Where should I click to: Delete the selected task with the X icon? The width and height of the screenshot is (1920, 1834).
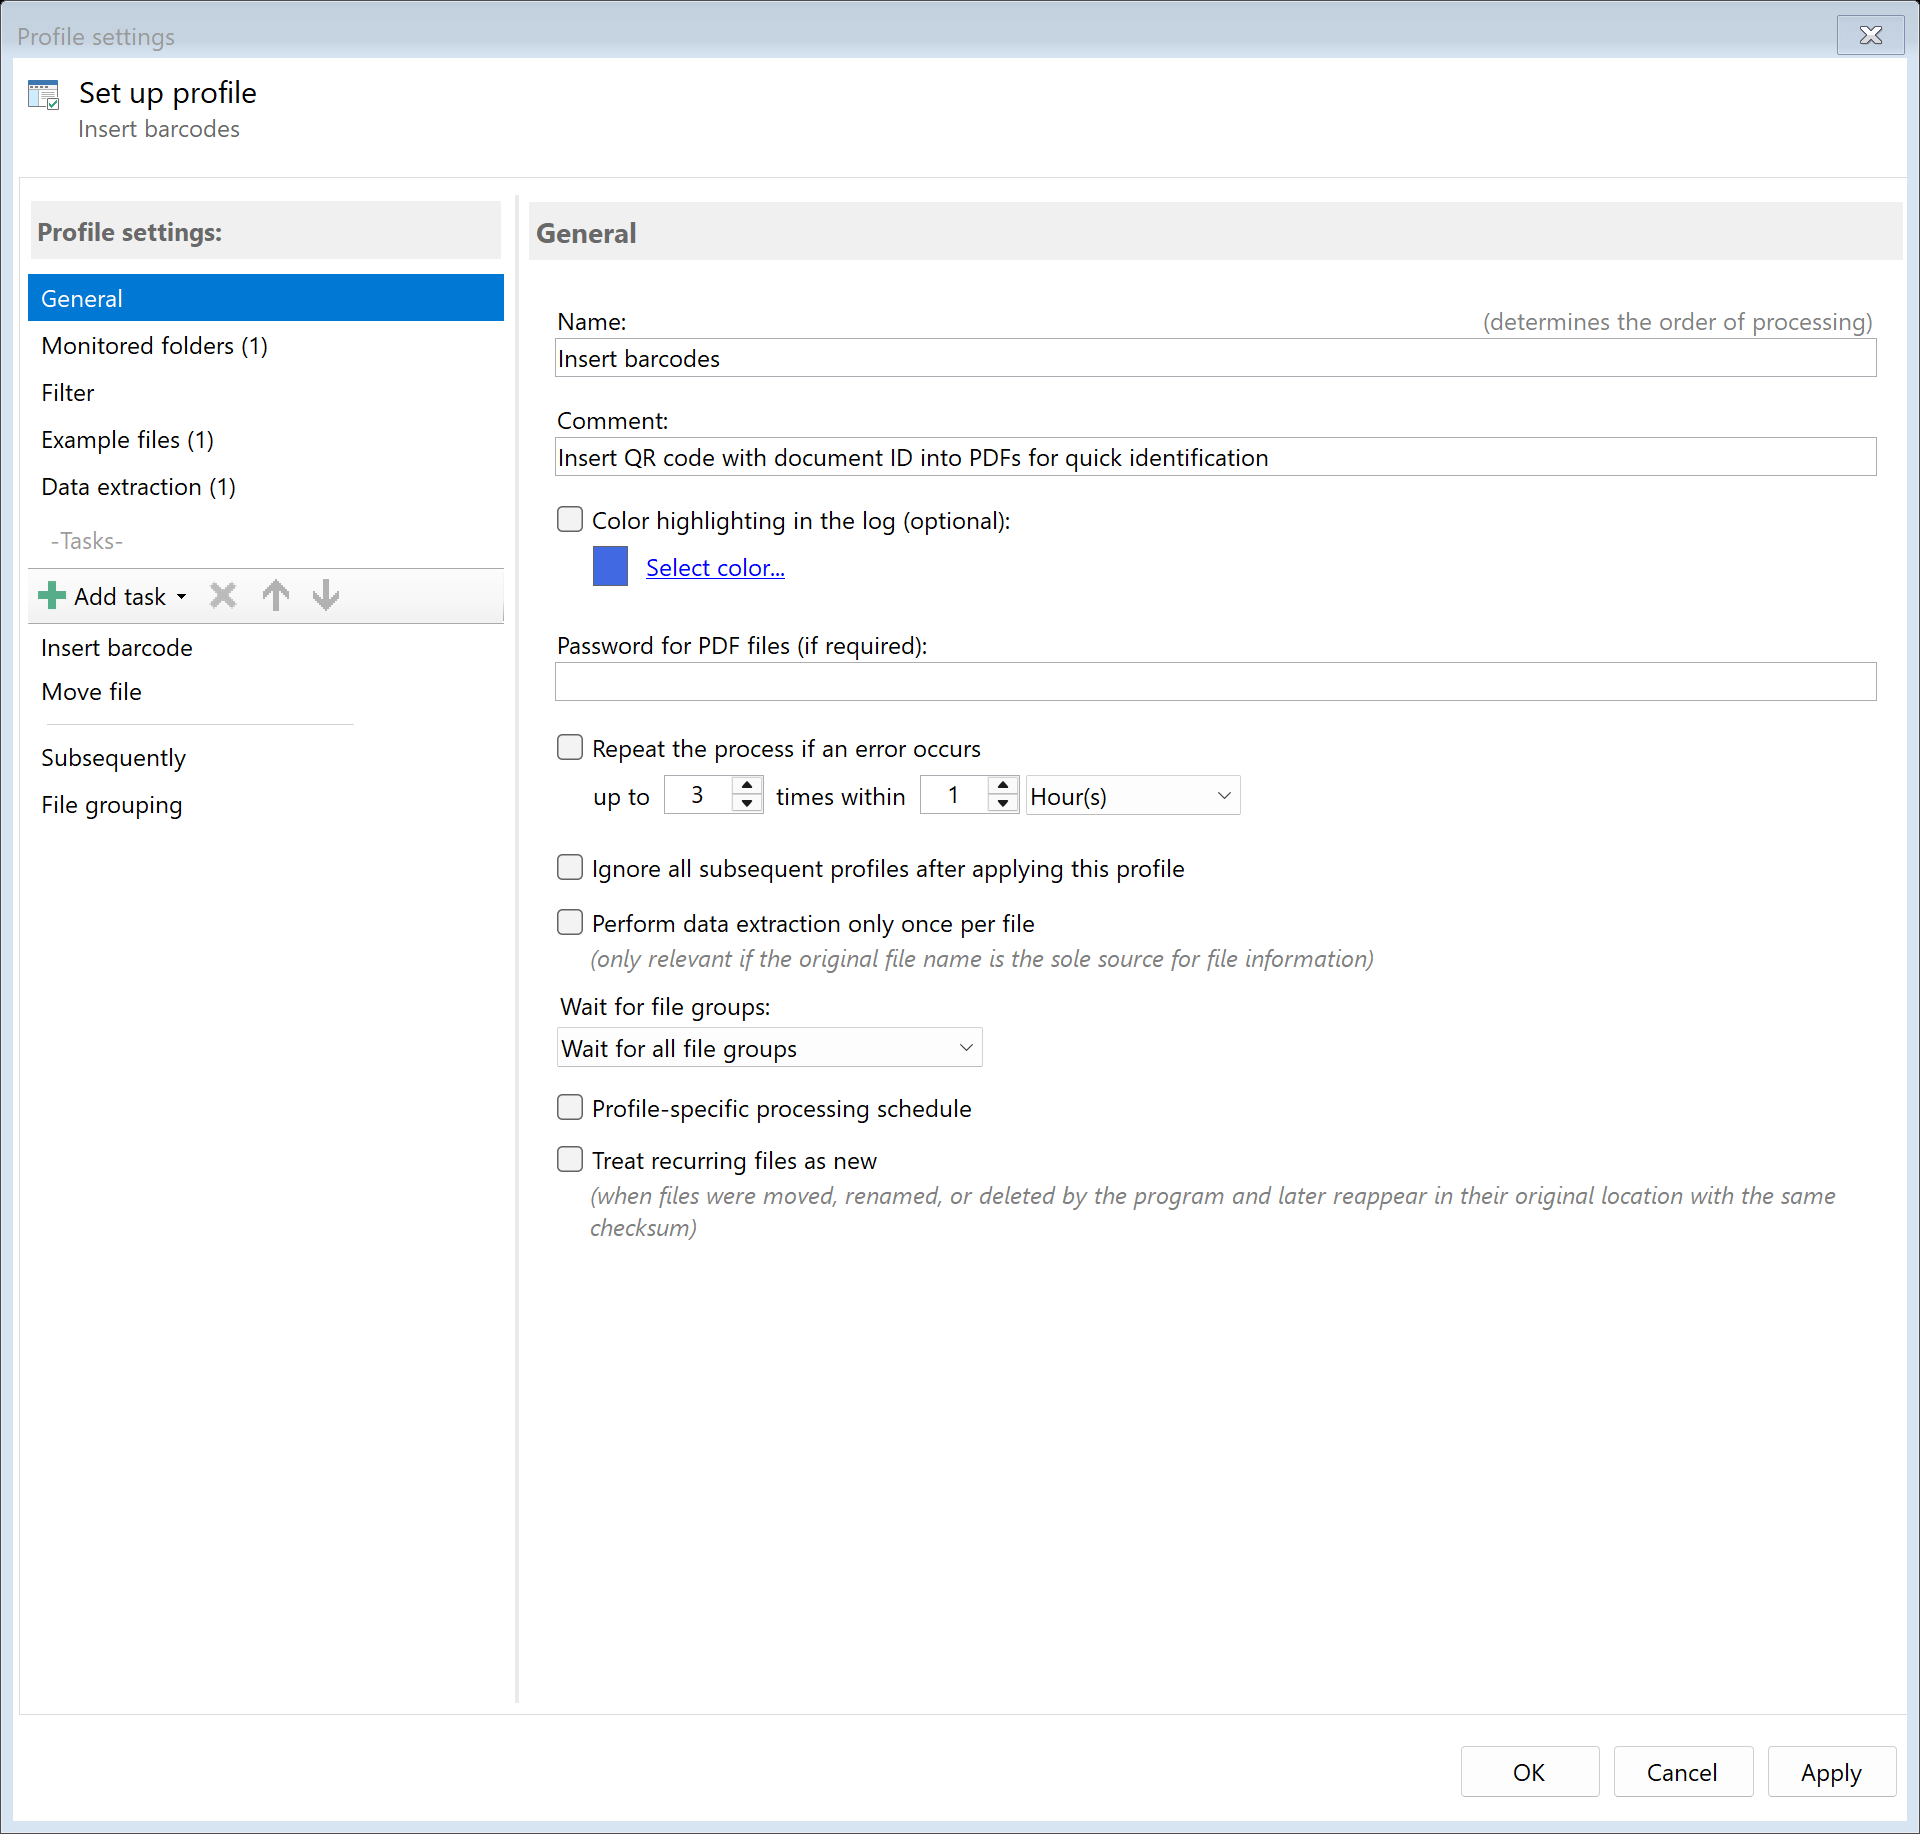tap(222, 595)
